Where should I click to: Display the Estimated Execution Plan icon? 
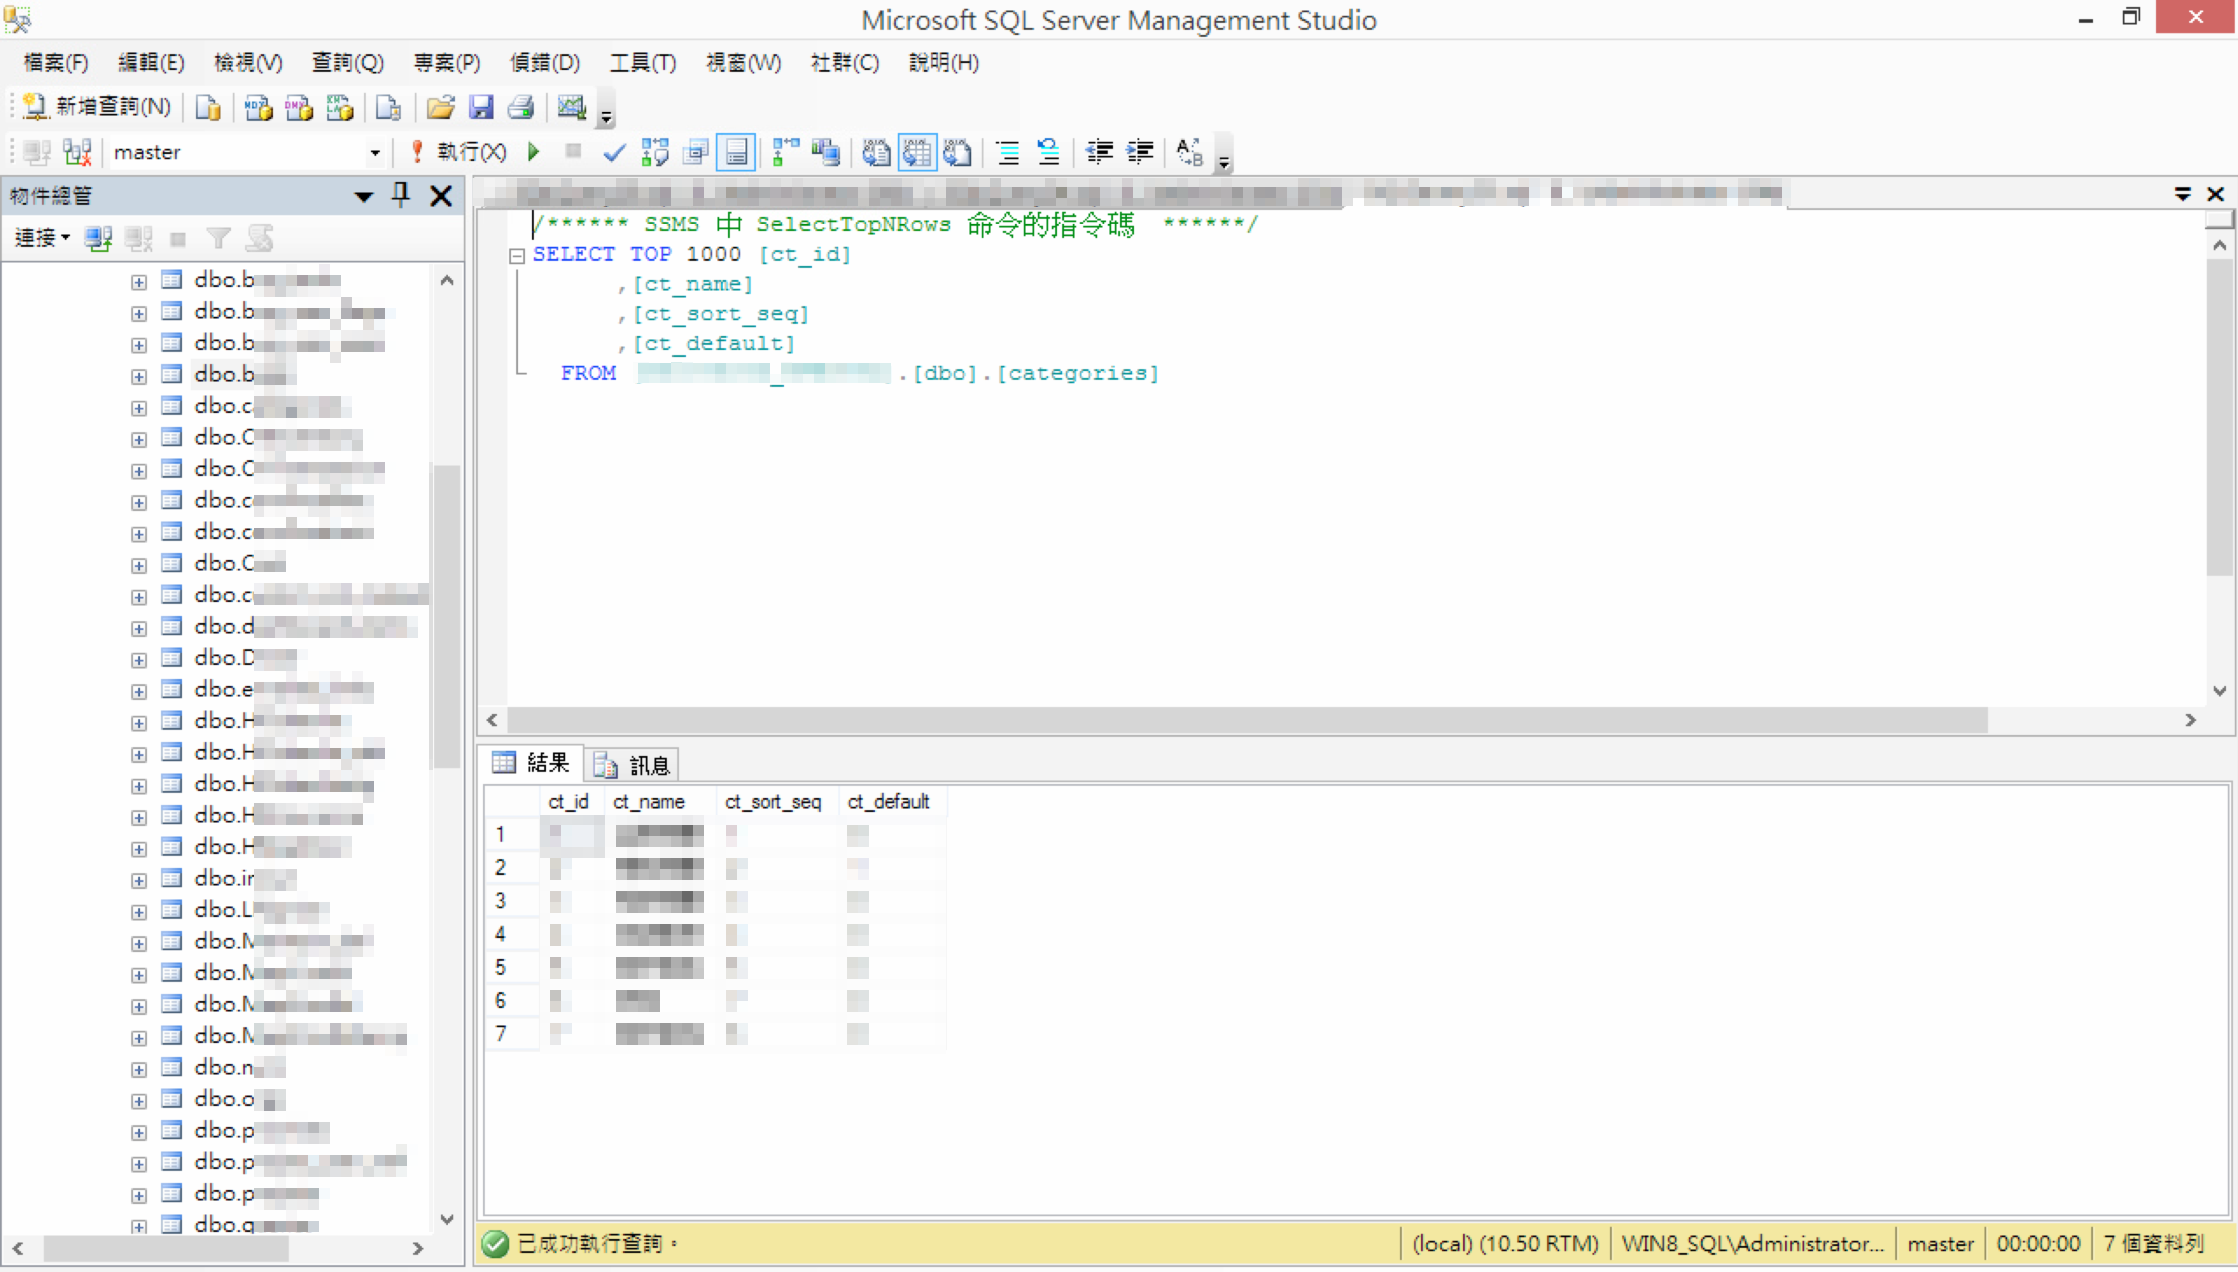(655, 152)
